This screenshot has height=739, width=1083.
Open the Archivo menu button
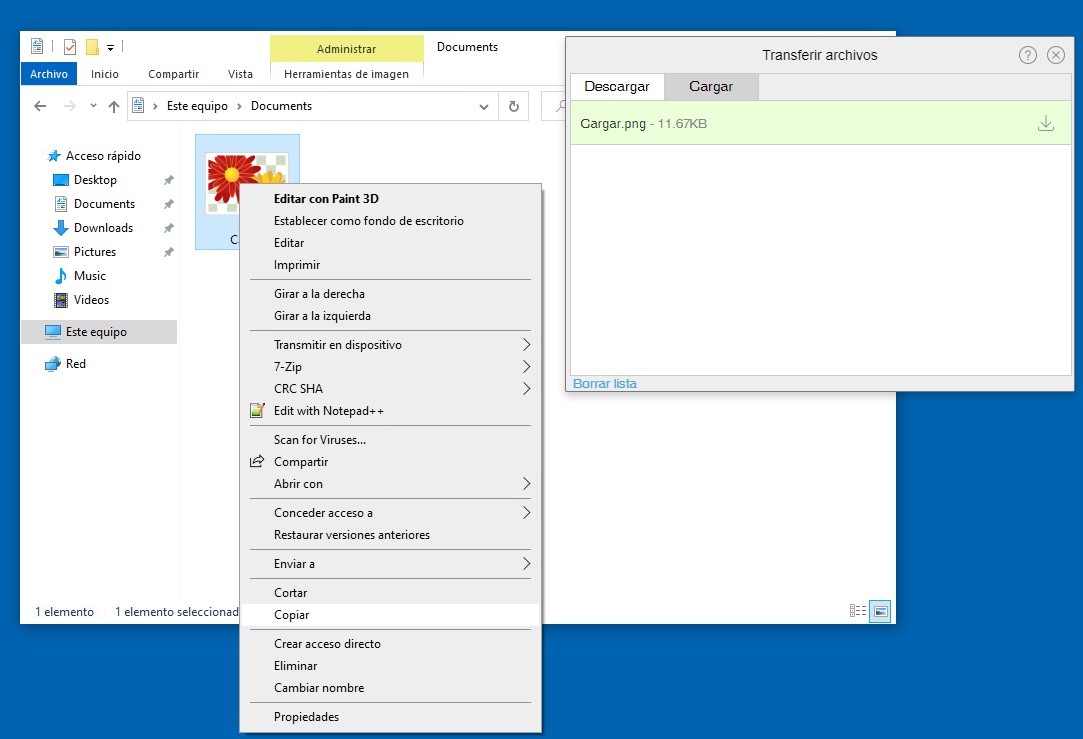coord(48,74)
